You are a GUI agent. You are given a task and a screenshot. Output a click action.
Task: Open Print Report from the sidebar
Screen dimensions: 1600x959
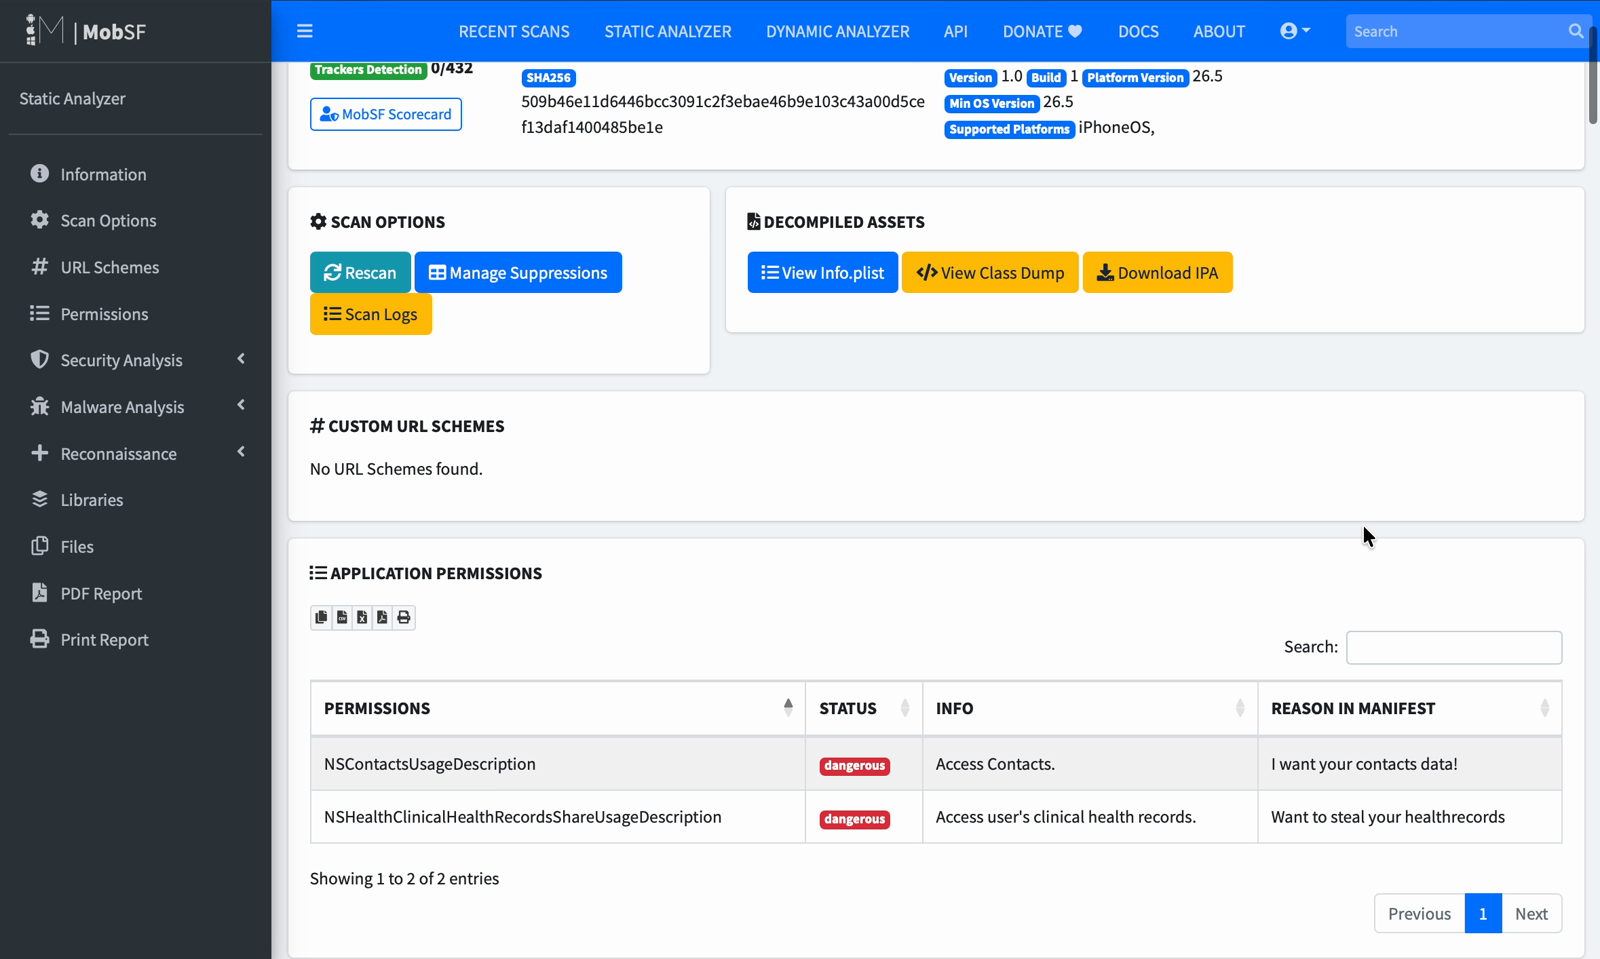tap(136, 640)
